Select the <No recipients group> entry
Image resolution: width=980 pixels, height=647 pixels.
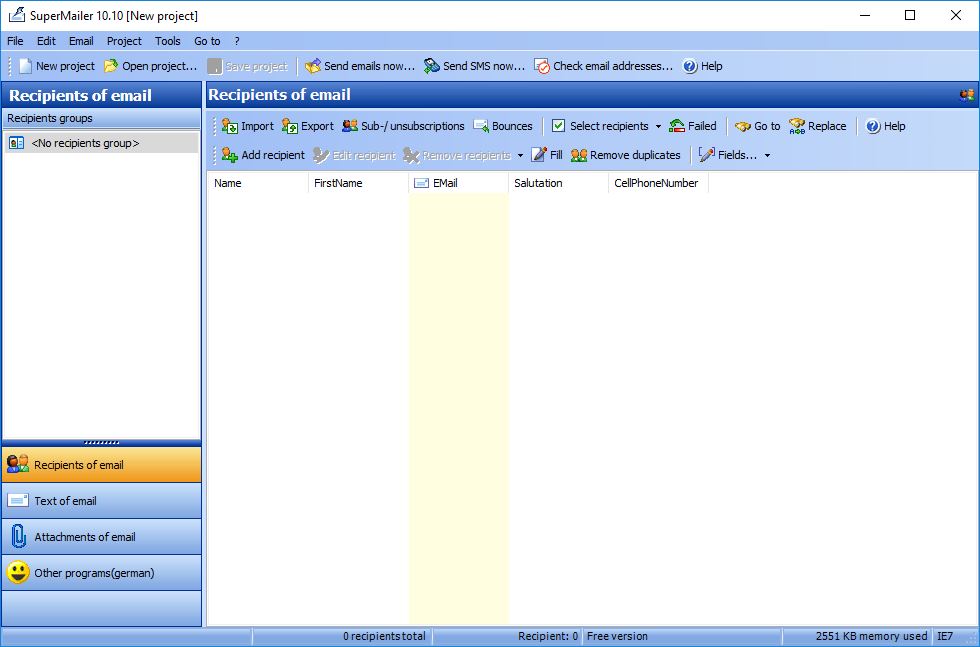pos(101,143)
